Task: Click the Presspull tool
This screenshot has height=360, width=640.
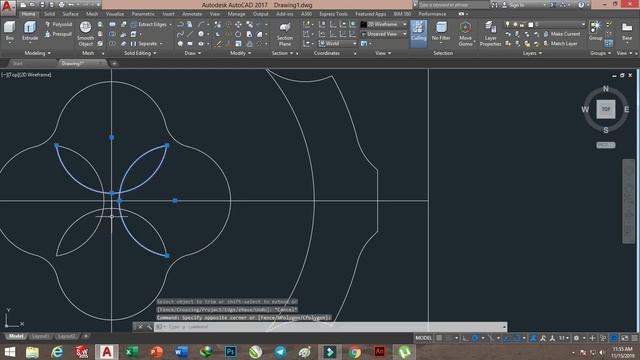Action: [x=58, y=34]
